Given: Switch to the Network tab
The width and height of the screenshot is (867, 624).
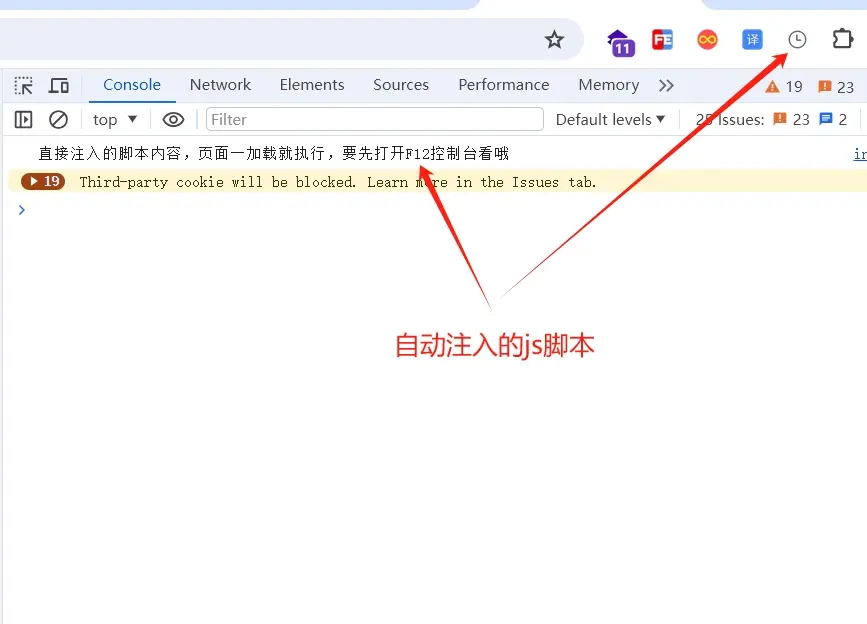Looking at the screenshot, I should point(220,85).
